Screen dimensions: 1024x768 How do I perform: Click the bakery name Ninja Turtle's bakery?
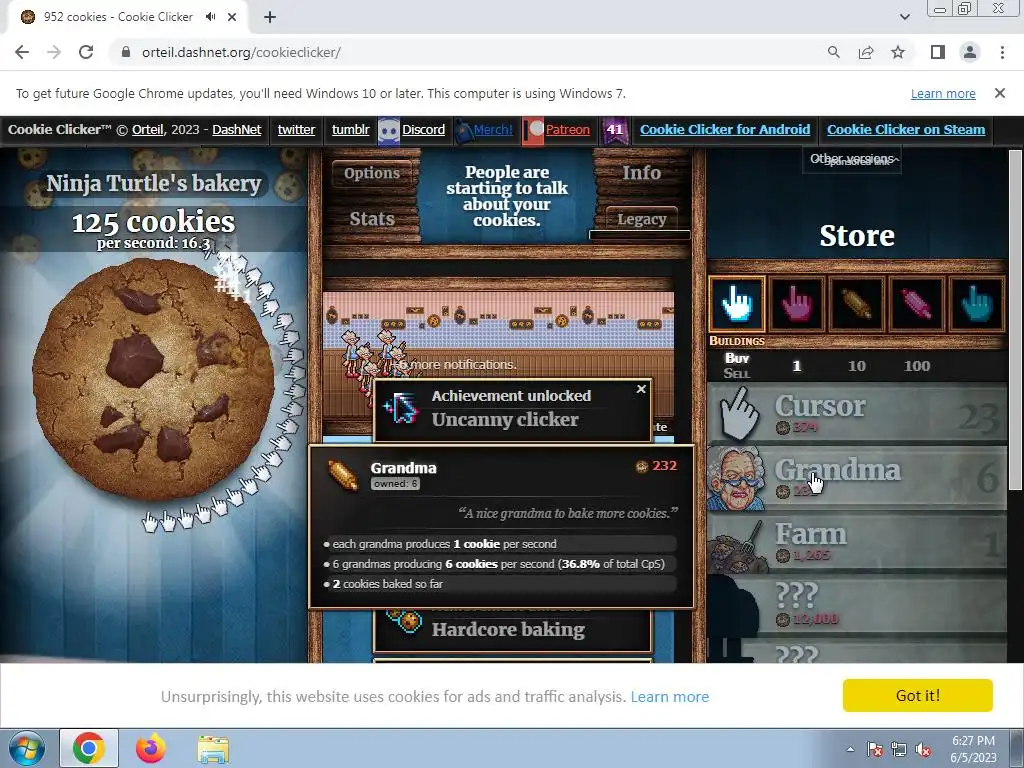pyautogui.click(x=153, y=184)
